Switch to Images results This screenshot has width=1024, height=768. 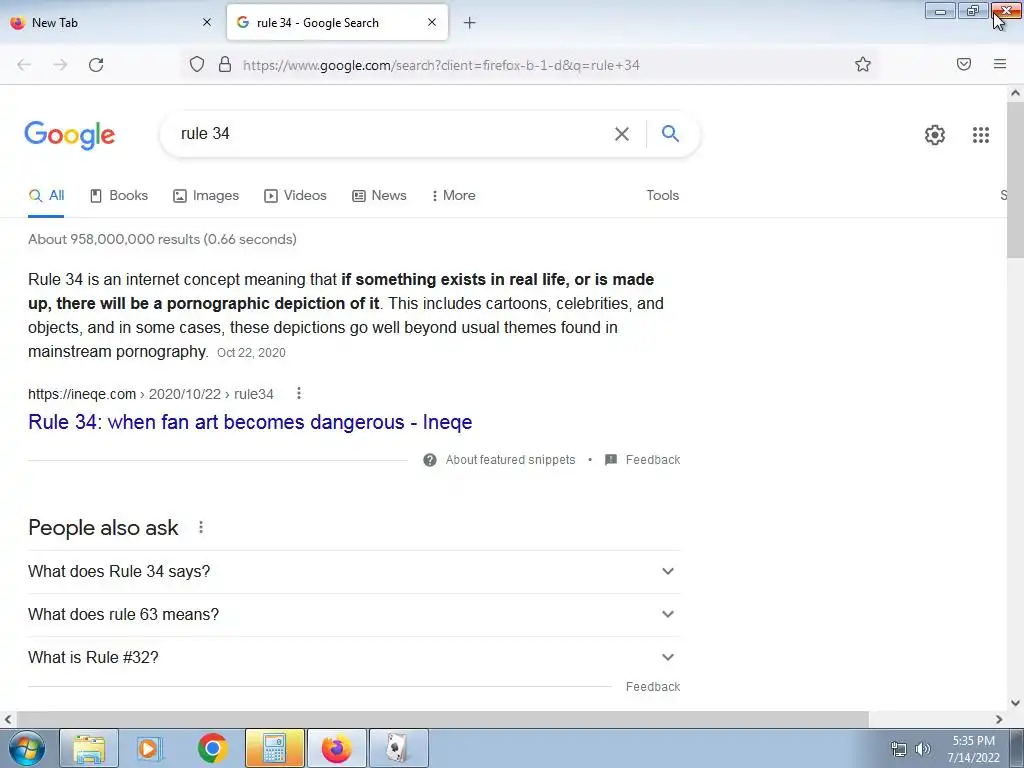(x=206, y=195)
